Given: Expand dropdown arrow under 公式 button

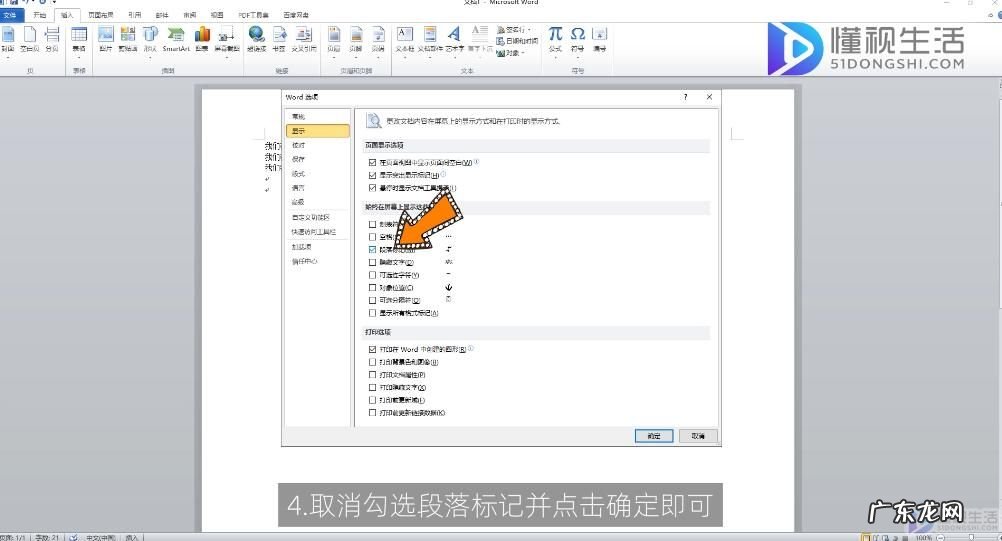Looking at the screenshot, I should 555,57.
